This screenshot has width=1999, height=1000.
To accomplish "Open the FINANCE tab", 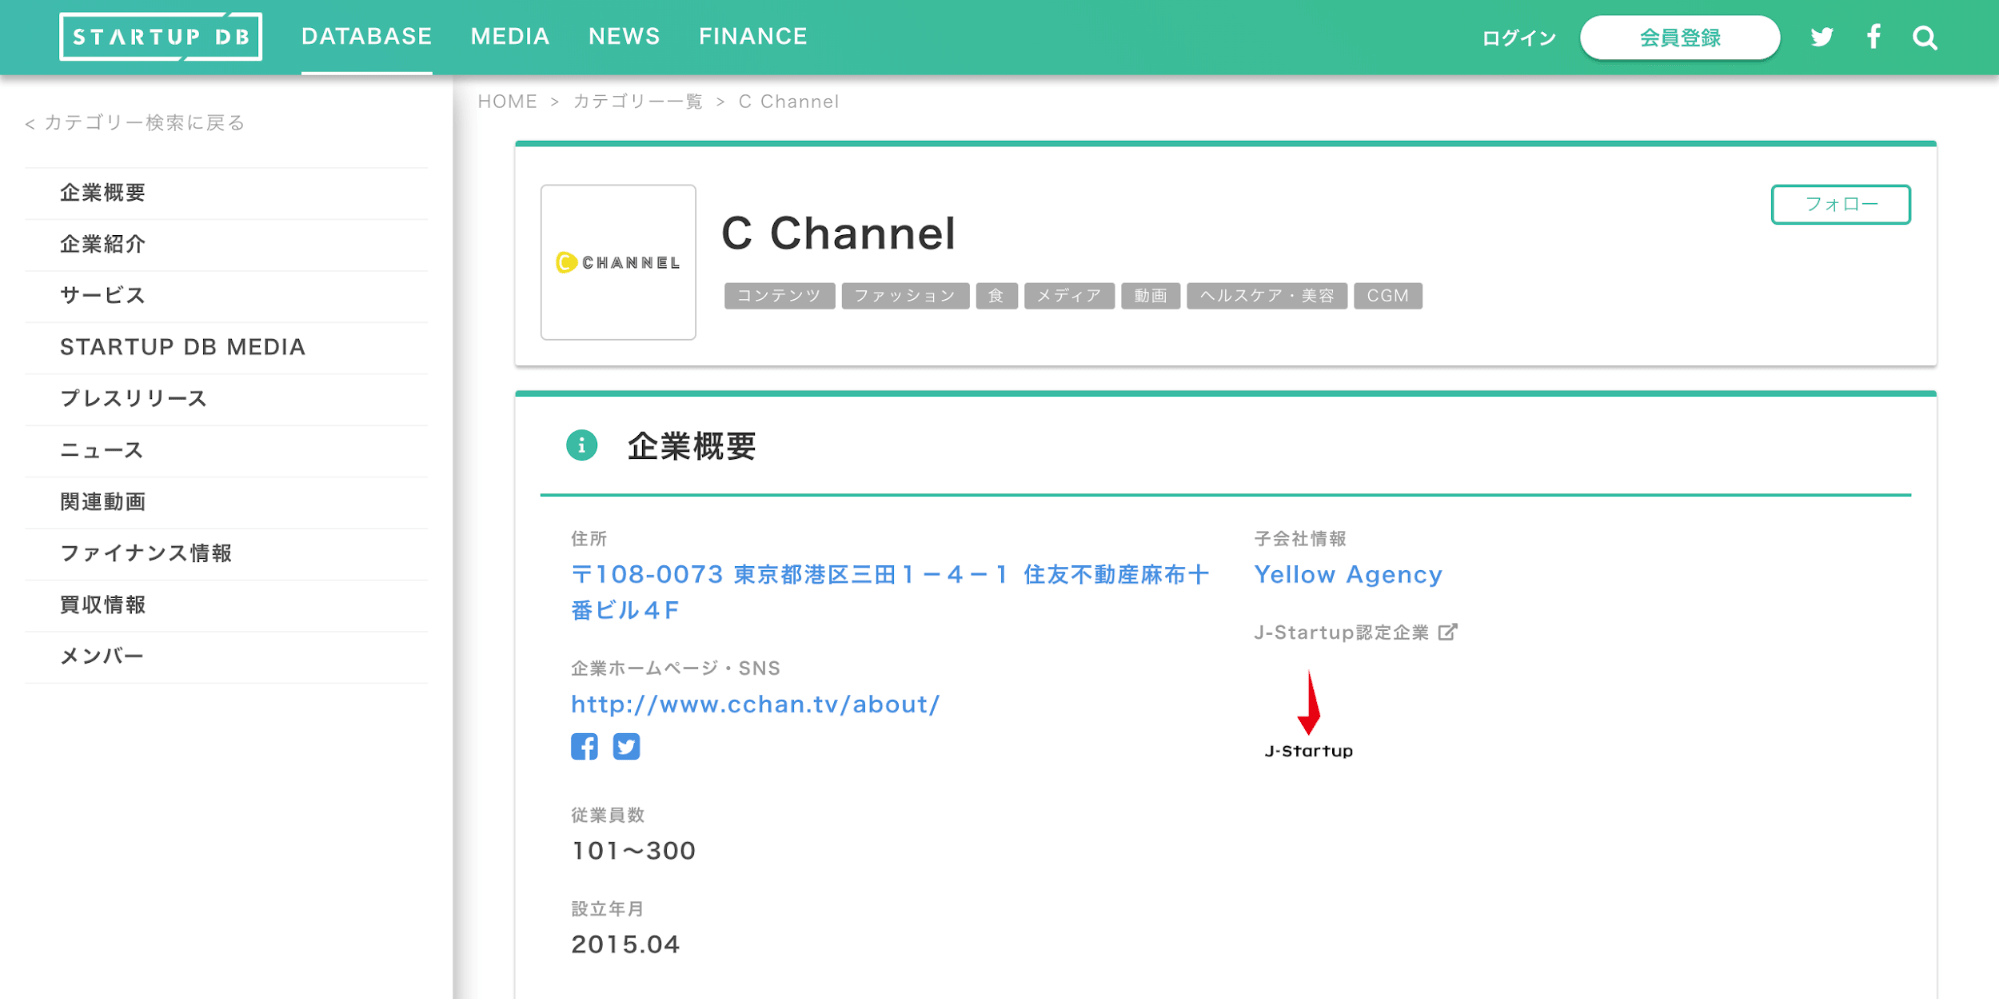I will (x=753, y=37).
